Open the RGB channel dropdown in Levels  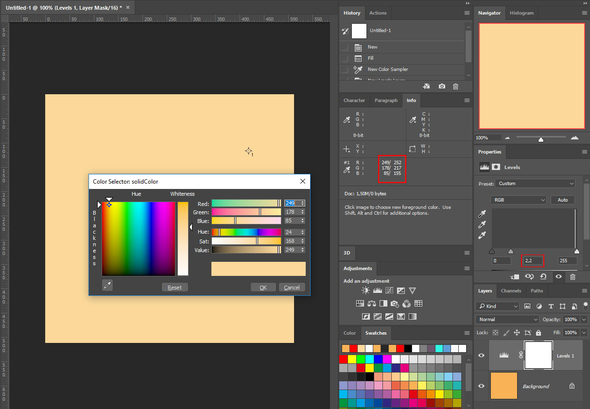519,200
